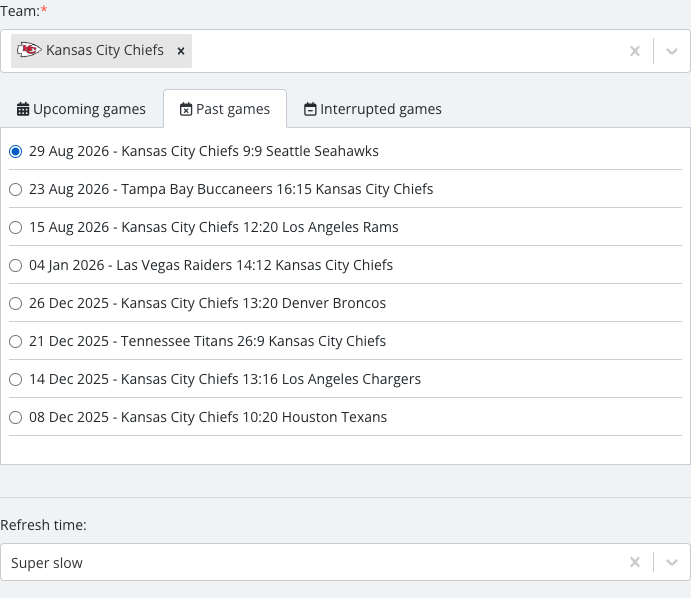Select the 29 Aug 2026 Seattle Seahawks game
This screenshot has width=691, height=598.
pos(15,151)
